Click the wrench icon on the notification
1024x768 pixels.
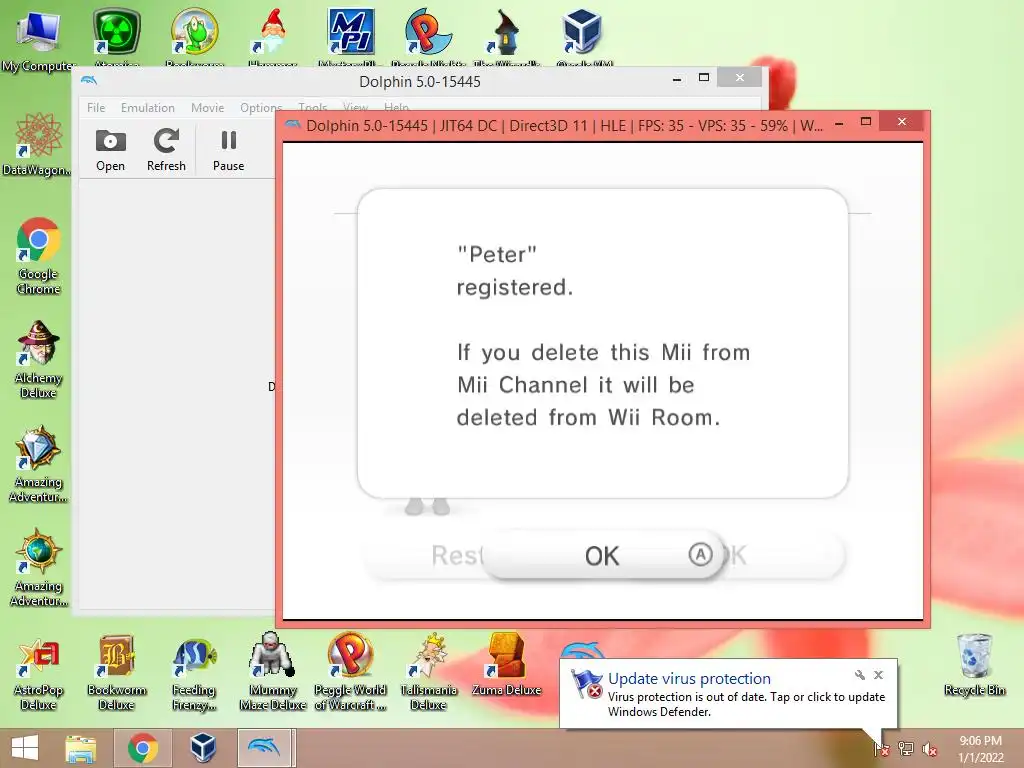tap(859, 675)
